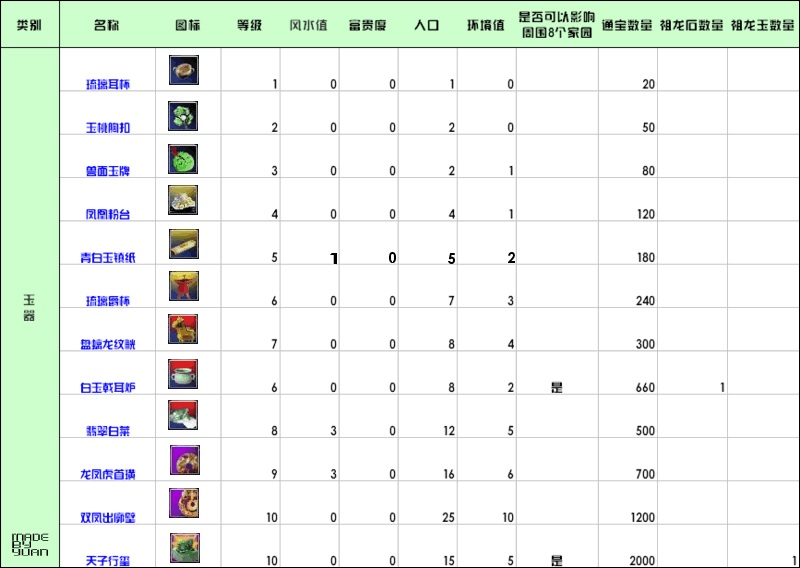Select the 环境值 column header
This screenshot has height=568, width=800.
point(486,25)
